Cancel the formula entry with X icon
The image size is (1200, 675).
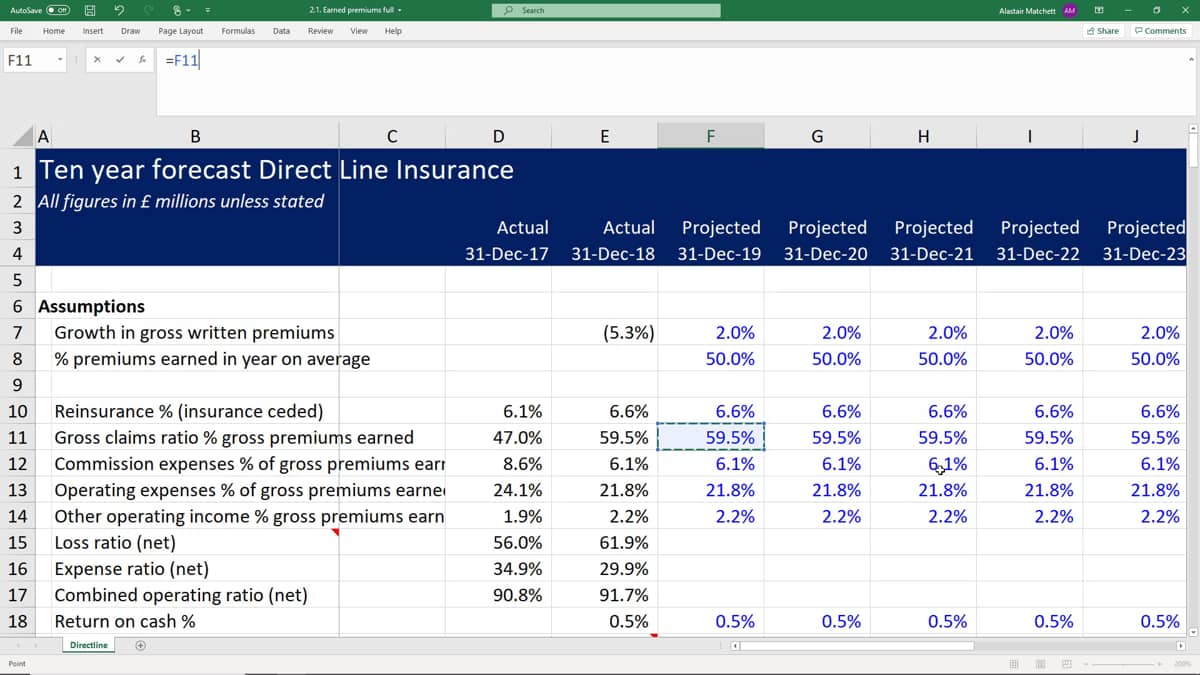(97, 60)
